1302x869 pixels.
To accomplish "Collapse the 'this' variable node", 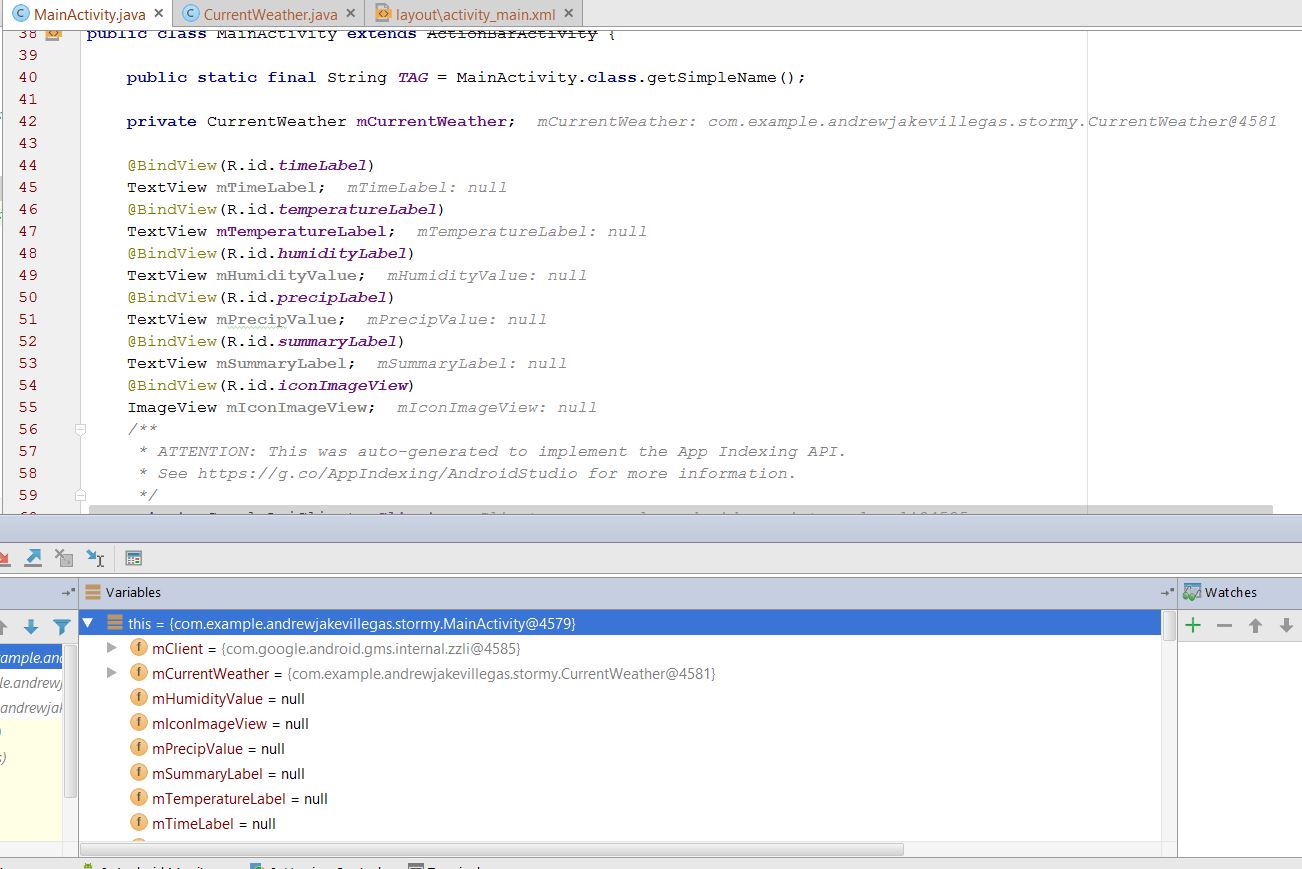I will click(88, 623).
